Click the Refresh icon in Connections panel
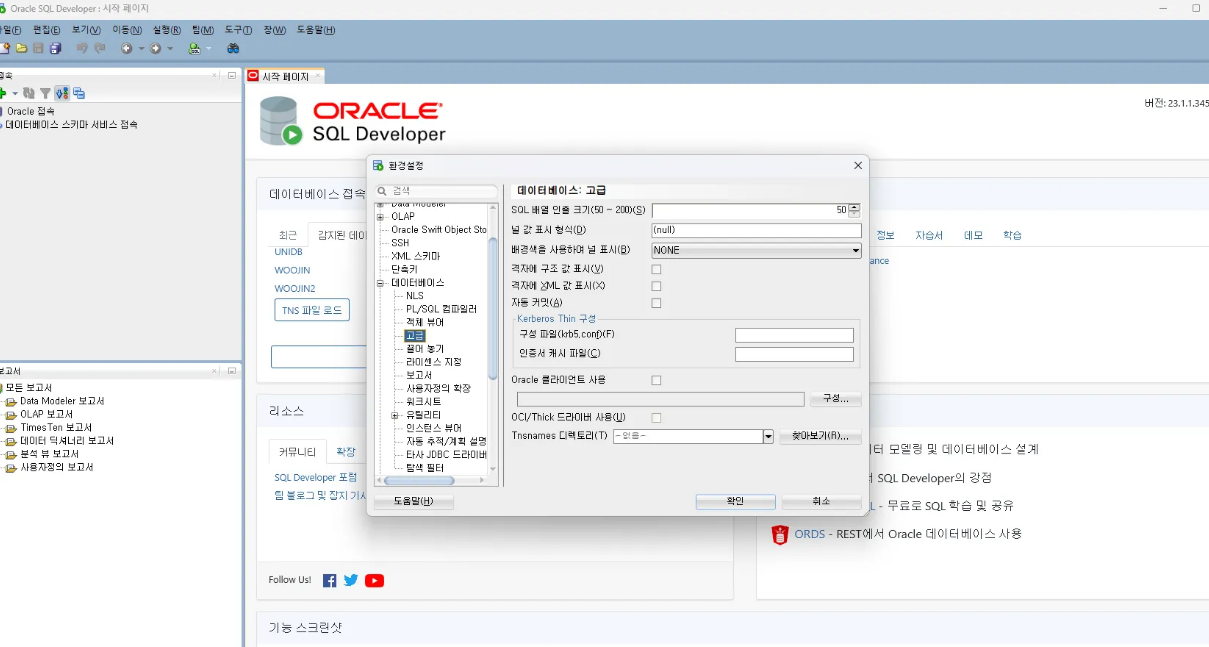 [29, 93]
